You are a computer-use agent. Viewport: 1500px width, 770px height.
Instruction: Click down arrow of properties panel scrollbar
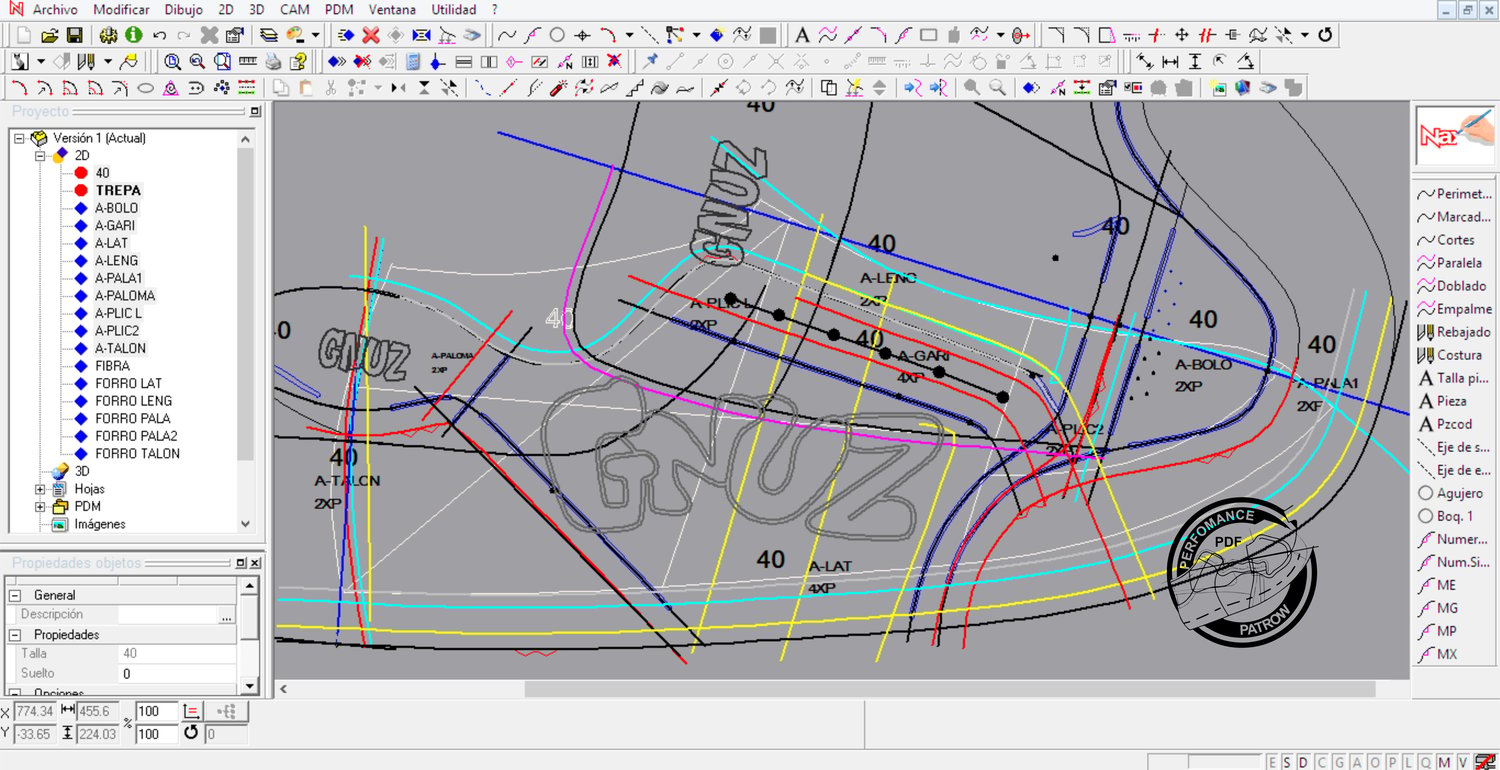click(250, 686)
